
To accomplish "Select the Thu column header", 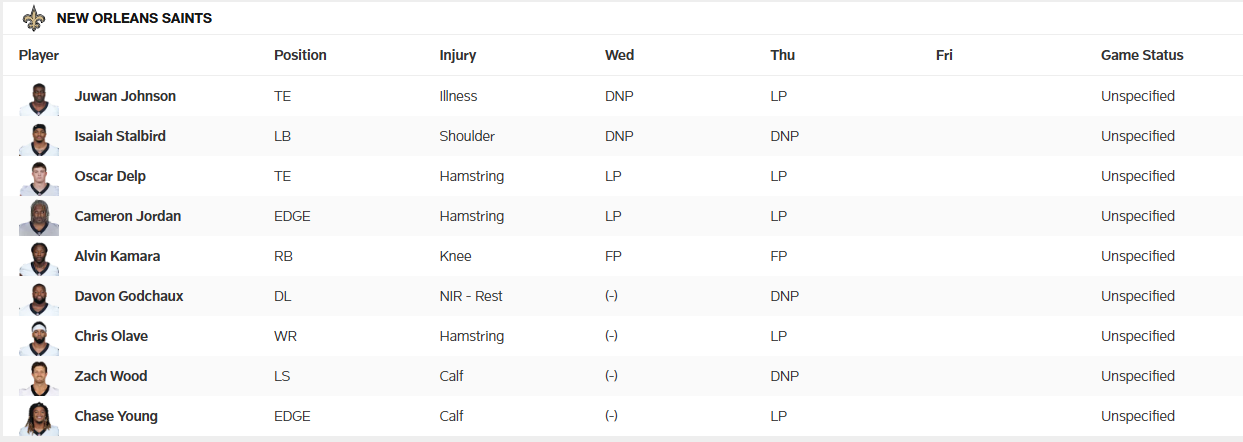I will coord(782,55).
